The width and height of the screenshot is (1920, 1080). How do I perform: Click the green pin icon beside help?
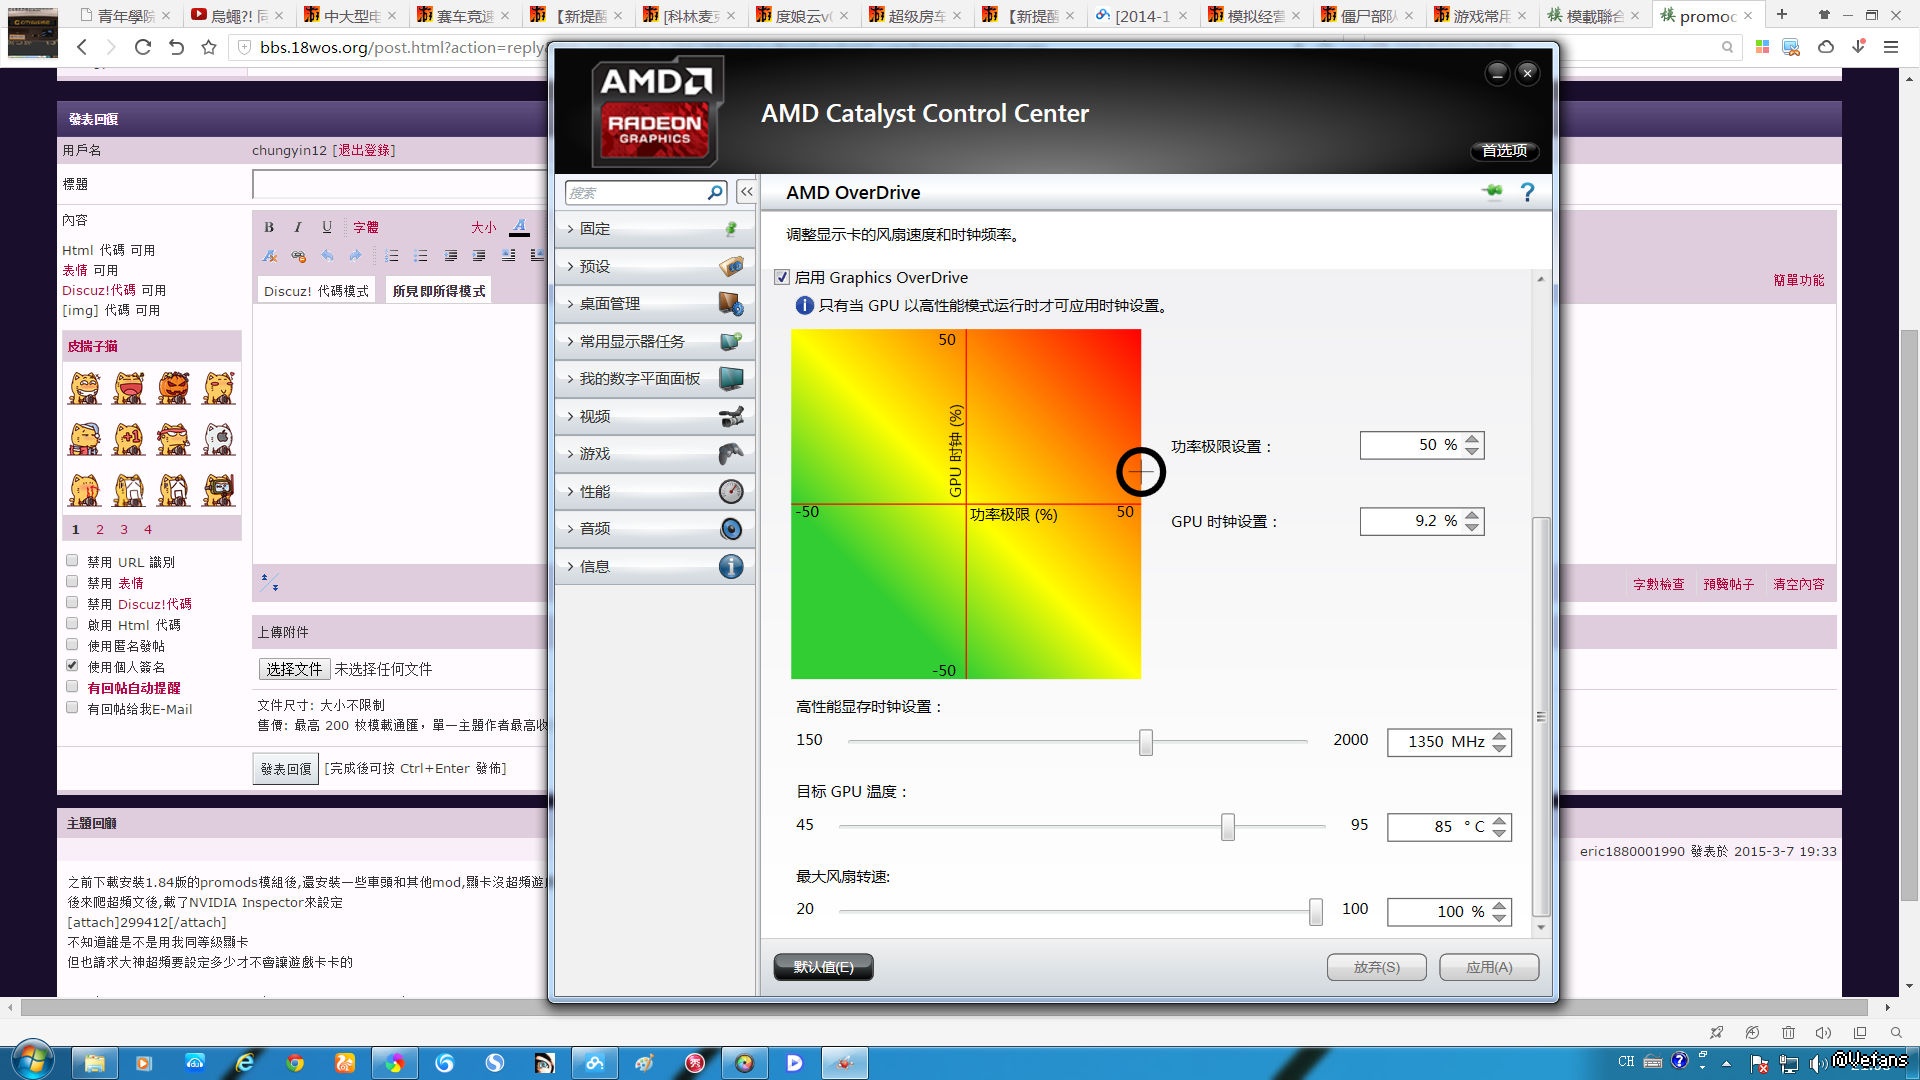[1492, 192]
